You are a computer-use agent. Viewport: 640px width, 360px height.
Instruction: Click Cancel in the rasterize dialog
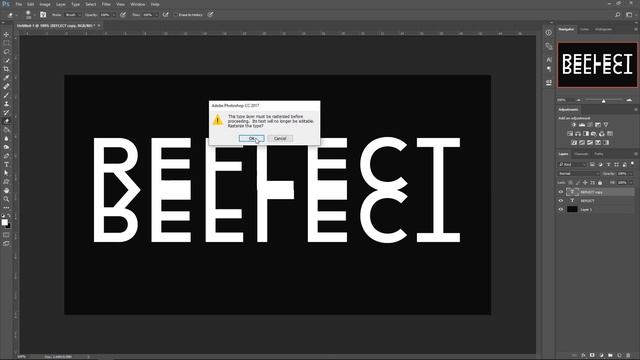(x=280, y=139)
